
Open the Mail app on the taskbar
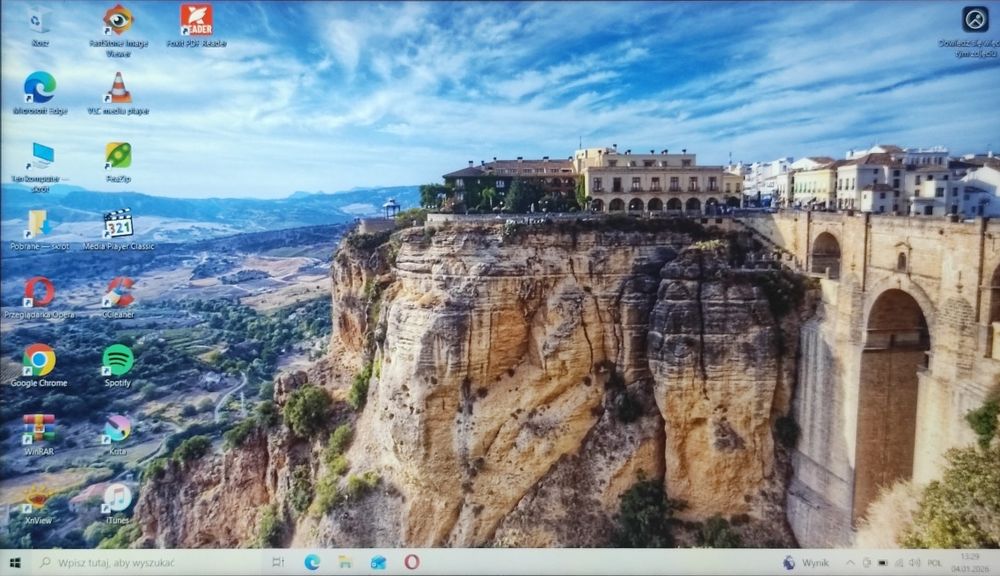(378, 563)
